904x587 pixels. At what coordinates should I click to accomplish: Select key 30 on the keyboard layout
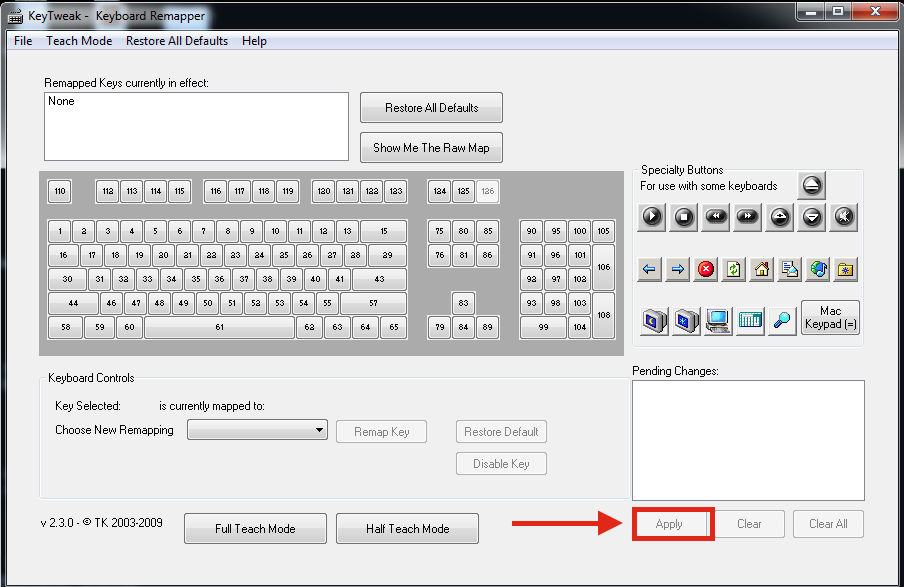click(67, 279)
